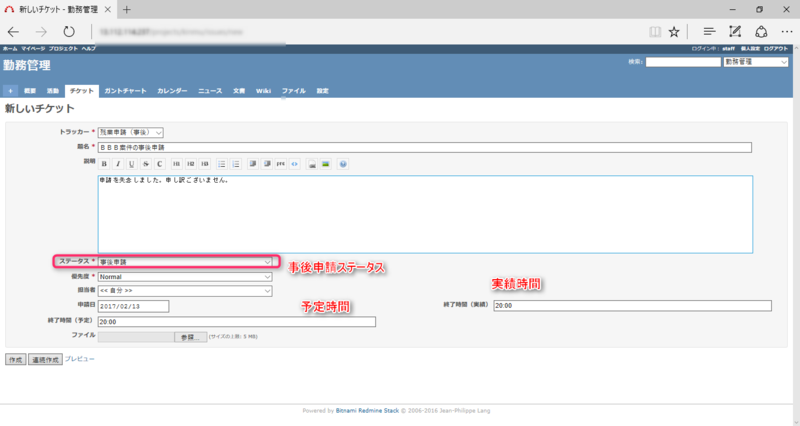
Task: Click the ヘルプ top menu link
Action: (x=89, y=48)
